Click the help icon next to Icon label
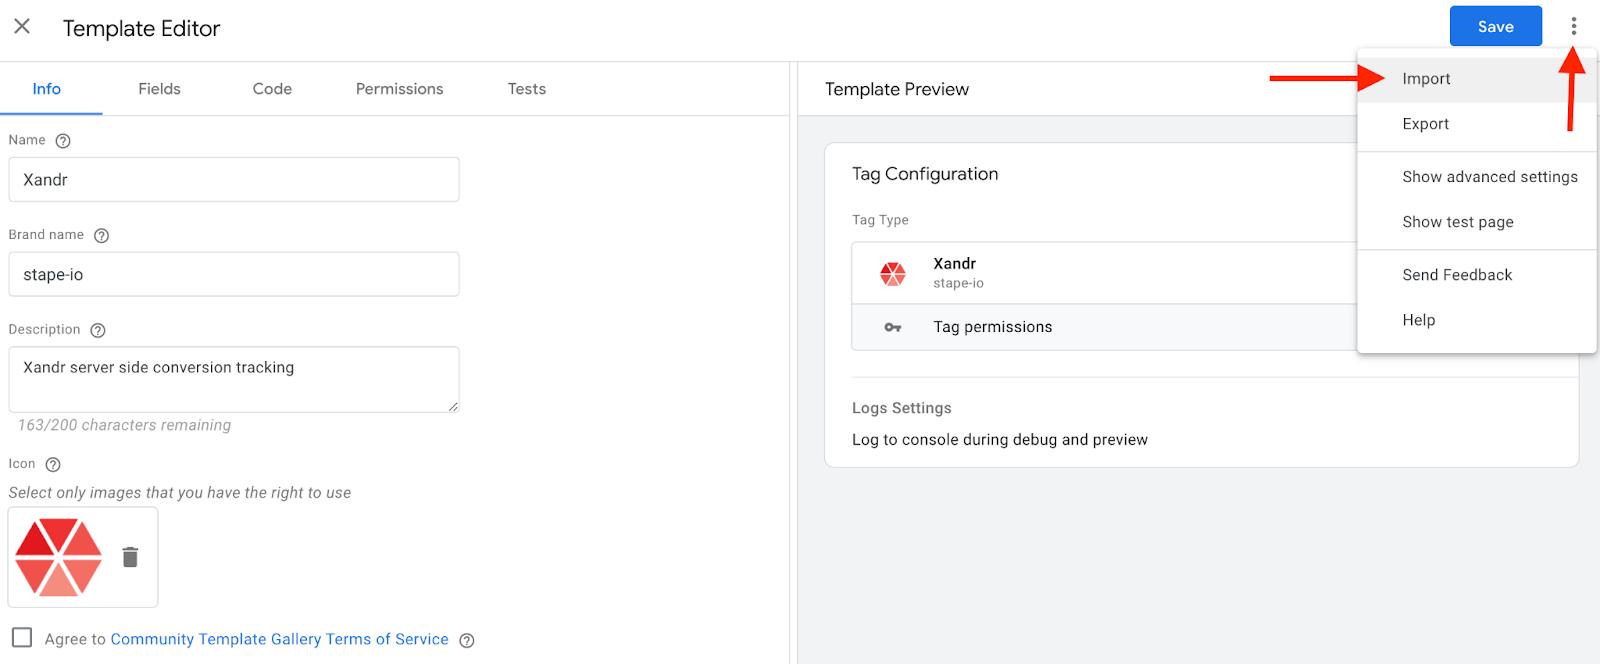This screenshot has height=664, width=1600. coord(53,464)
